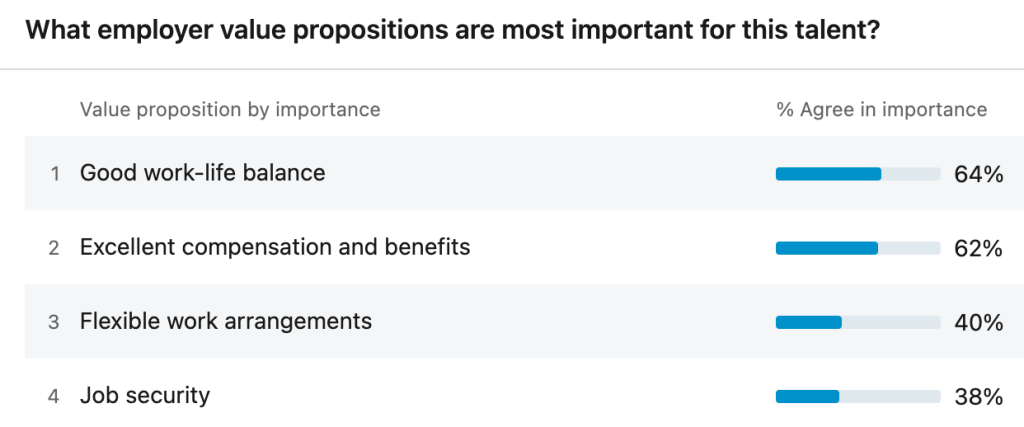Click rank number 4 in the list
1024x427 pixels.
click(54, 396)
